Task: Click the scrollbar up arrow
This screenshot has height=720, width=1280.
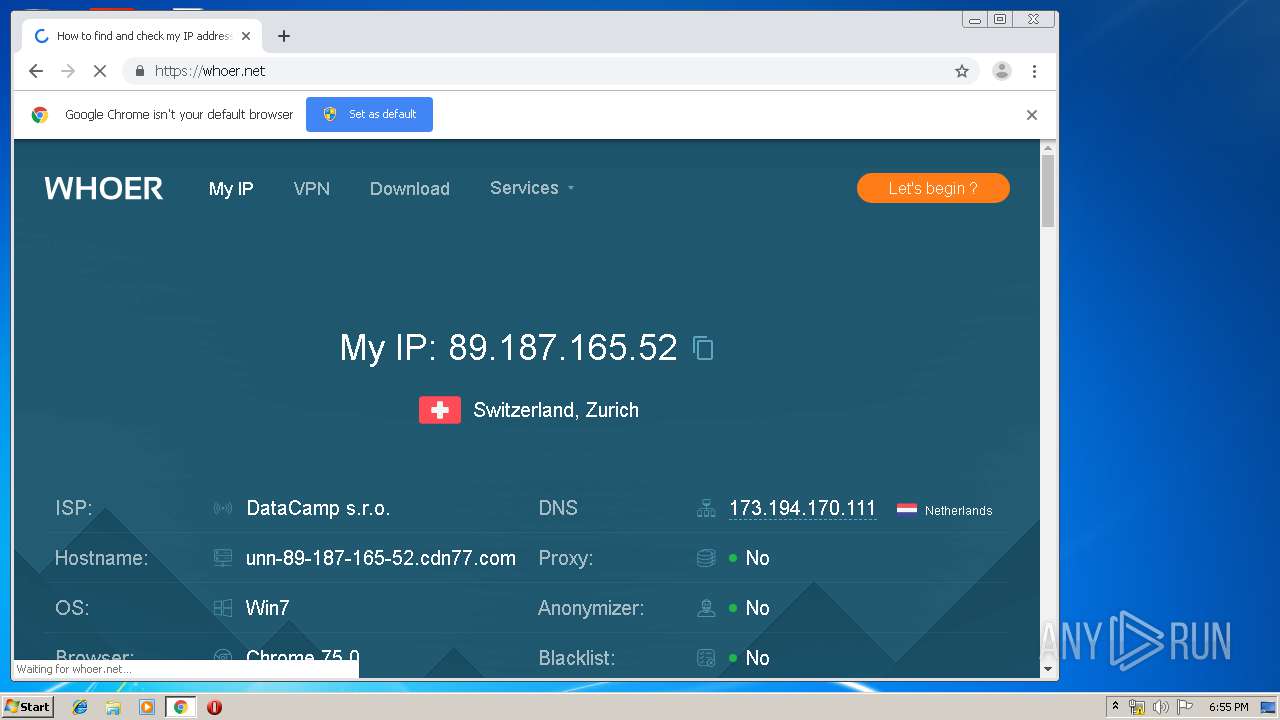Action: point(1048,149)
